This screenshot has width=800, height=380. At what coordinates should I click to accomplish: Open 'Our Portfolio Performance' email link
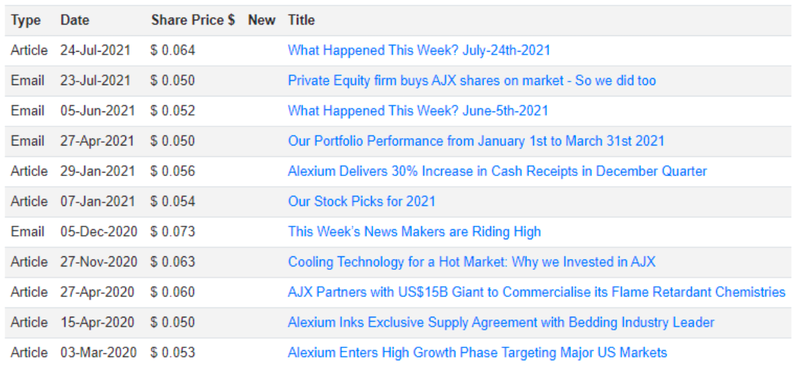[476, 141]
